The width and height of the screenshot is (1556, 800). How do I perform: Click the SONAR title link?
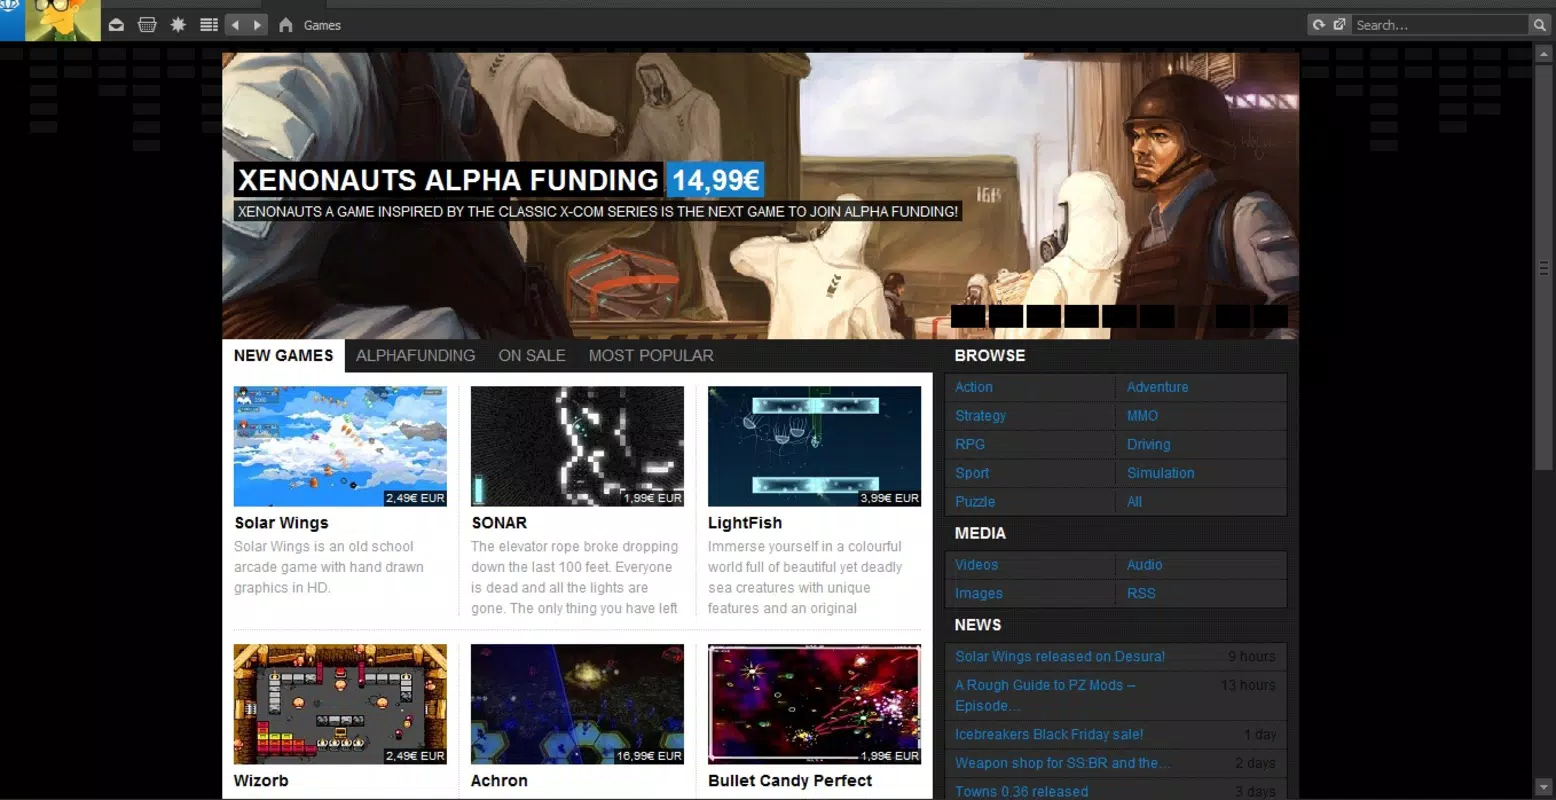coord(499,523)
